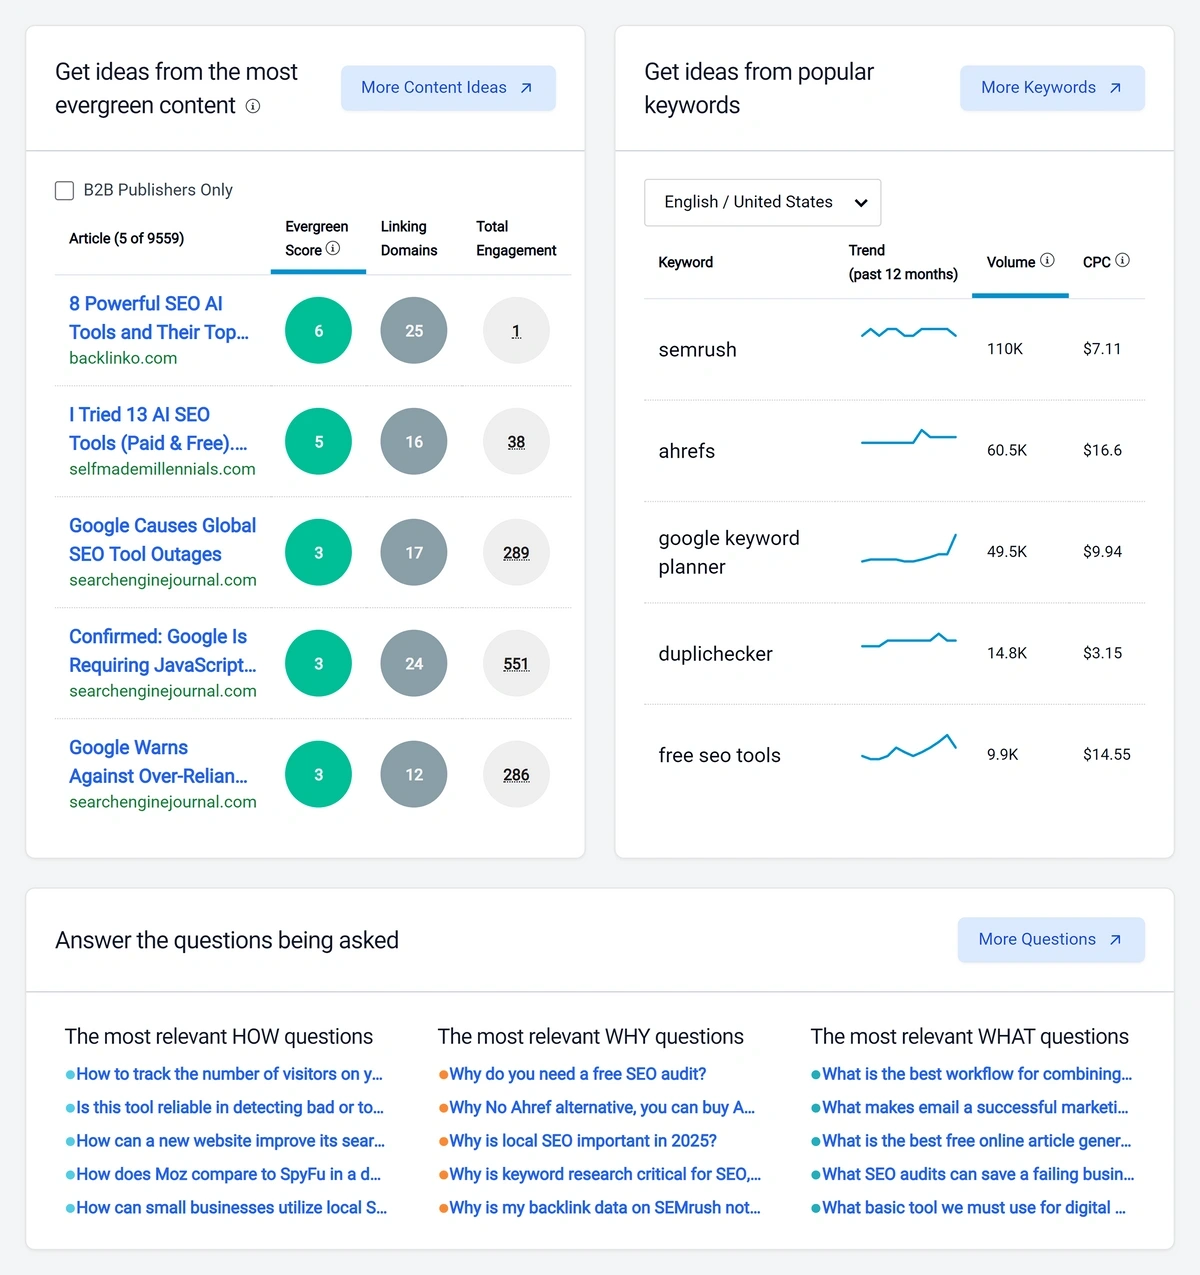Sort keywords by CPC column
The width and height of the screenshot is (1200, 1275).
(x=1097, y=262)
